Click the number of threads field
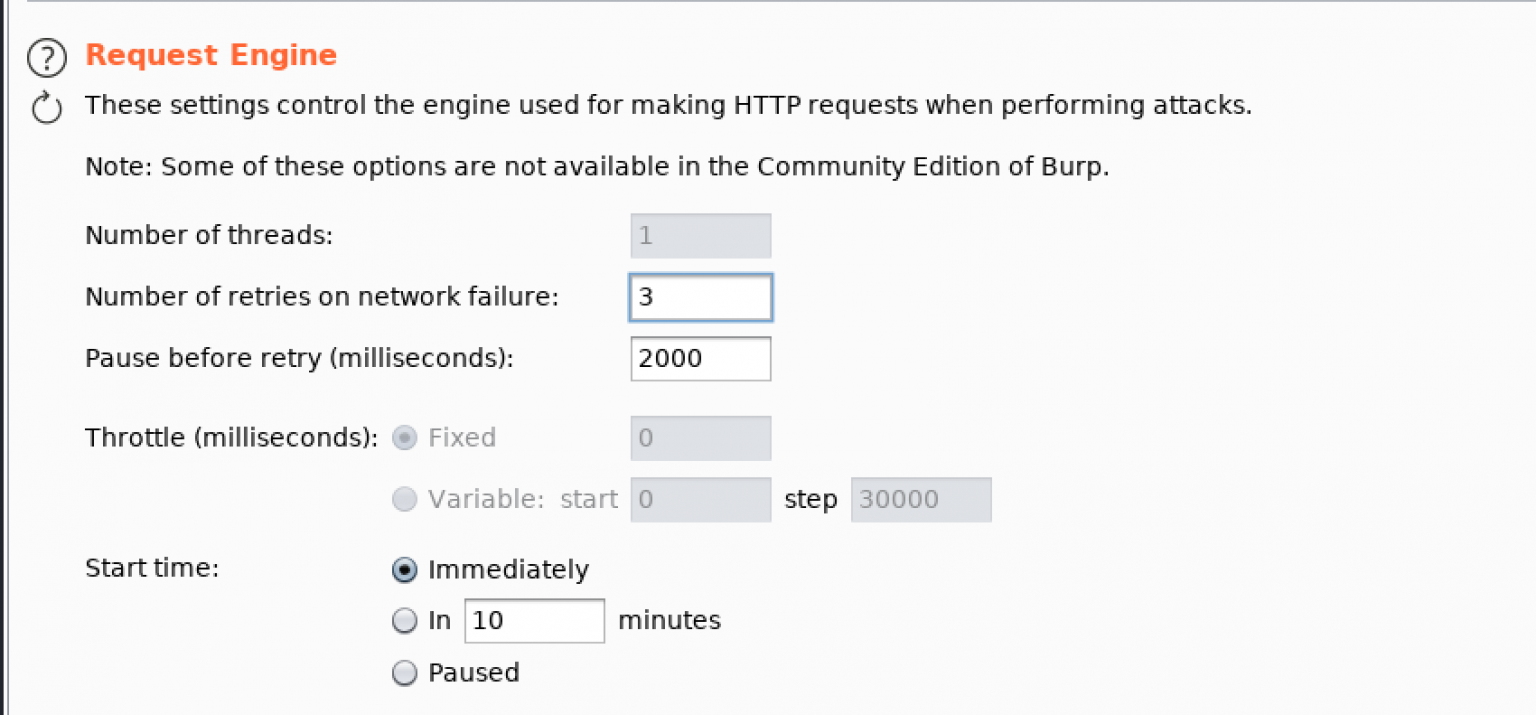This screenshot has width=1536, height=715. pyautogui.click(x=700, y=235)
